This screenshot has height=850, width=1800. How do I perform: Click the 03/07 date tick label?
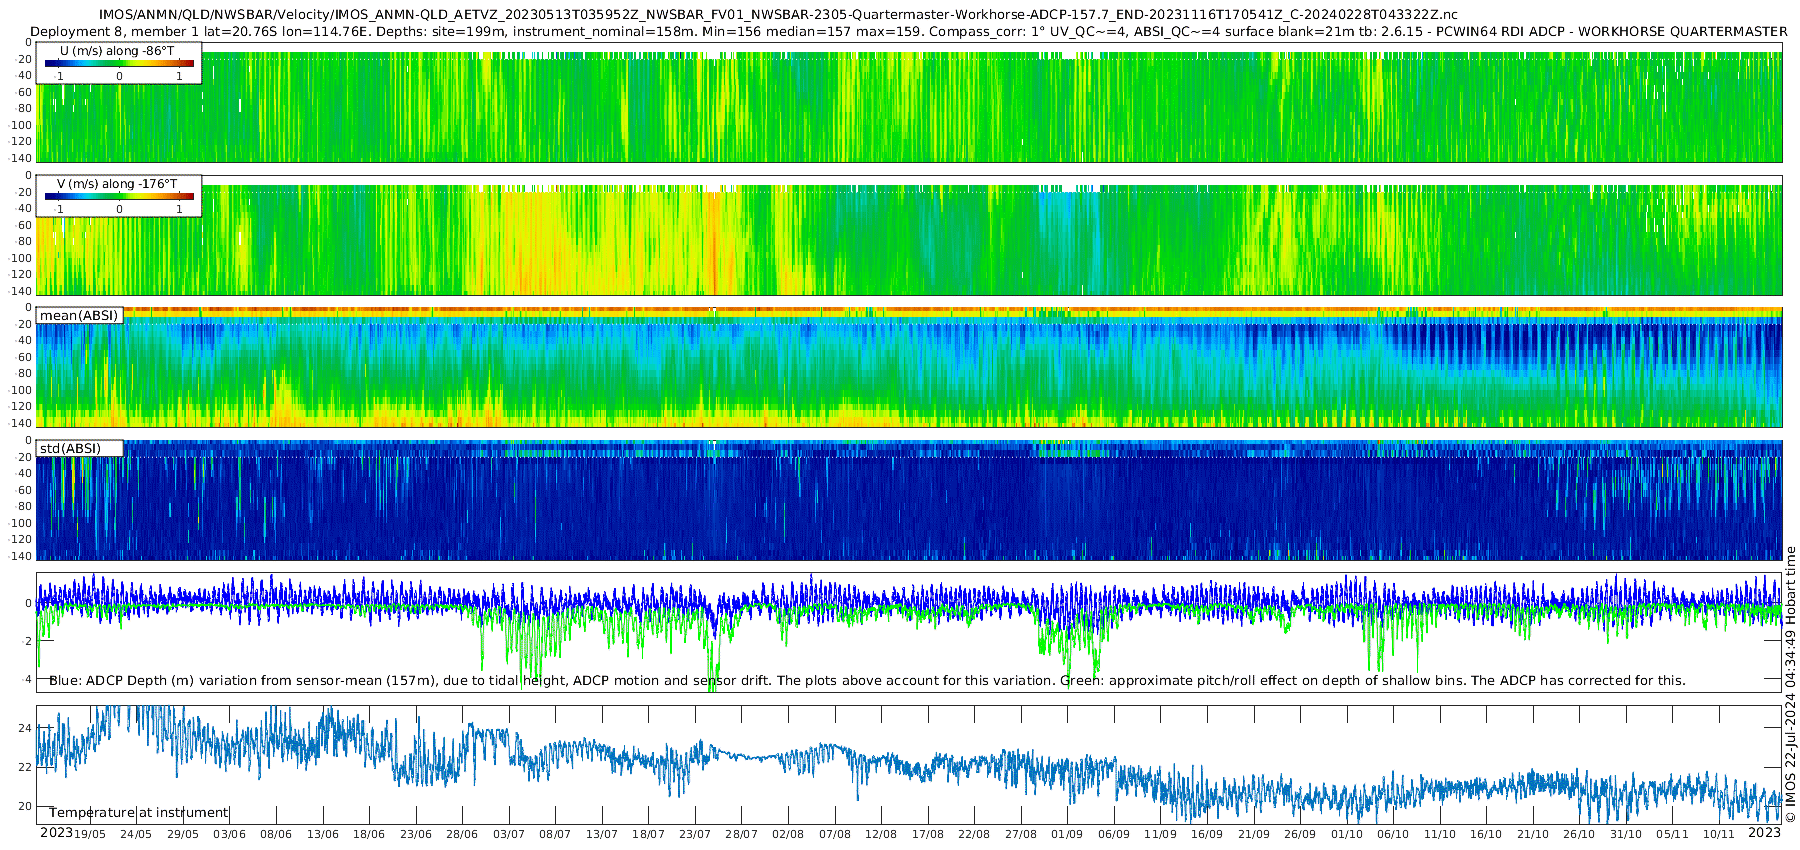pyautogui.click(x=508, y=834)
